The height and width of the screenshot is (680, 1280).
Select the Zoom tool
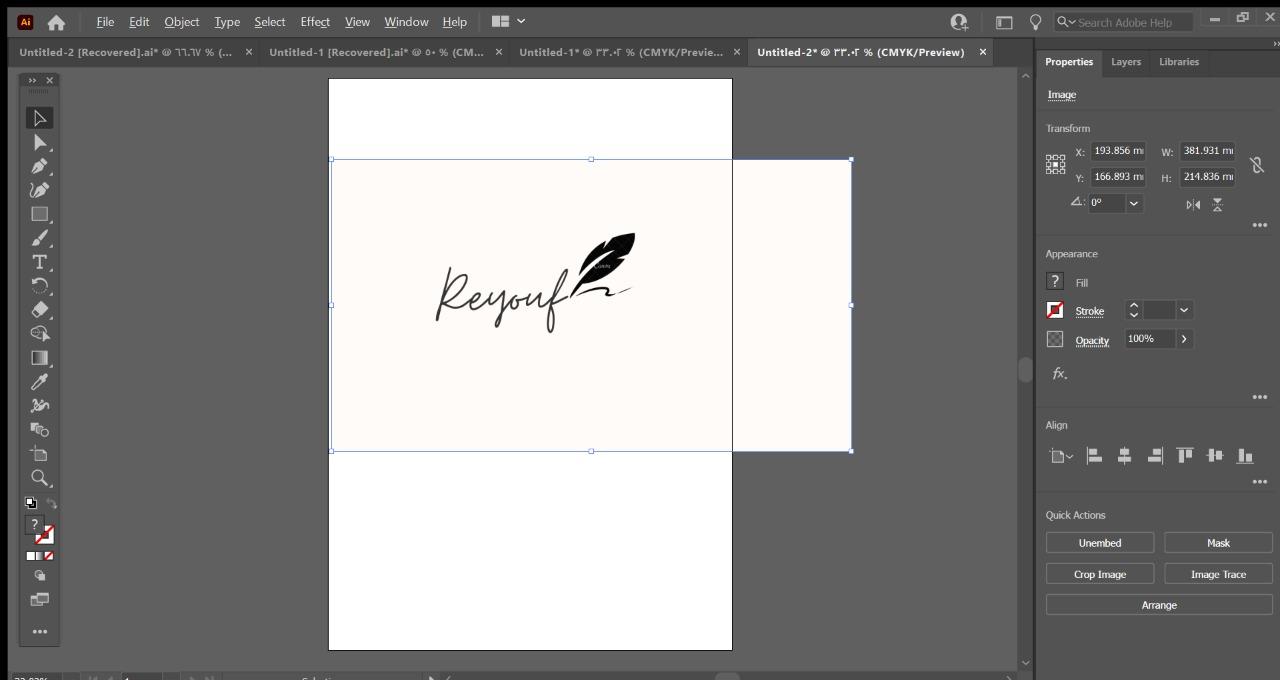(40, 478)
